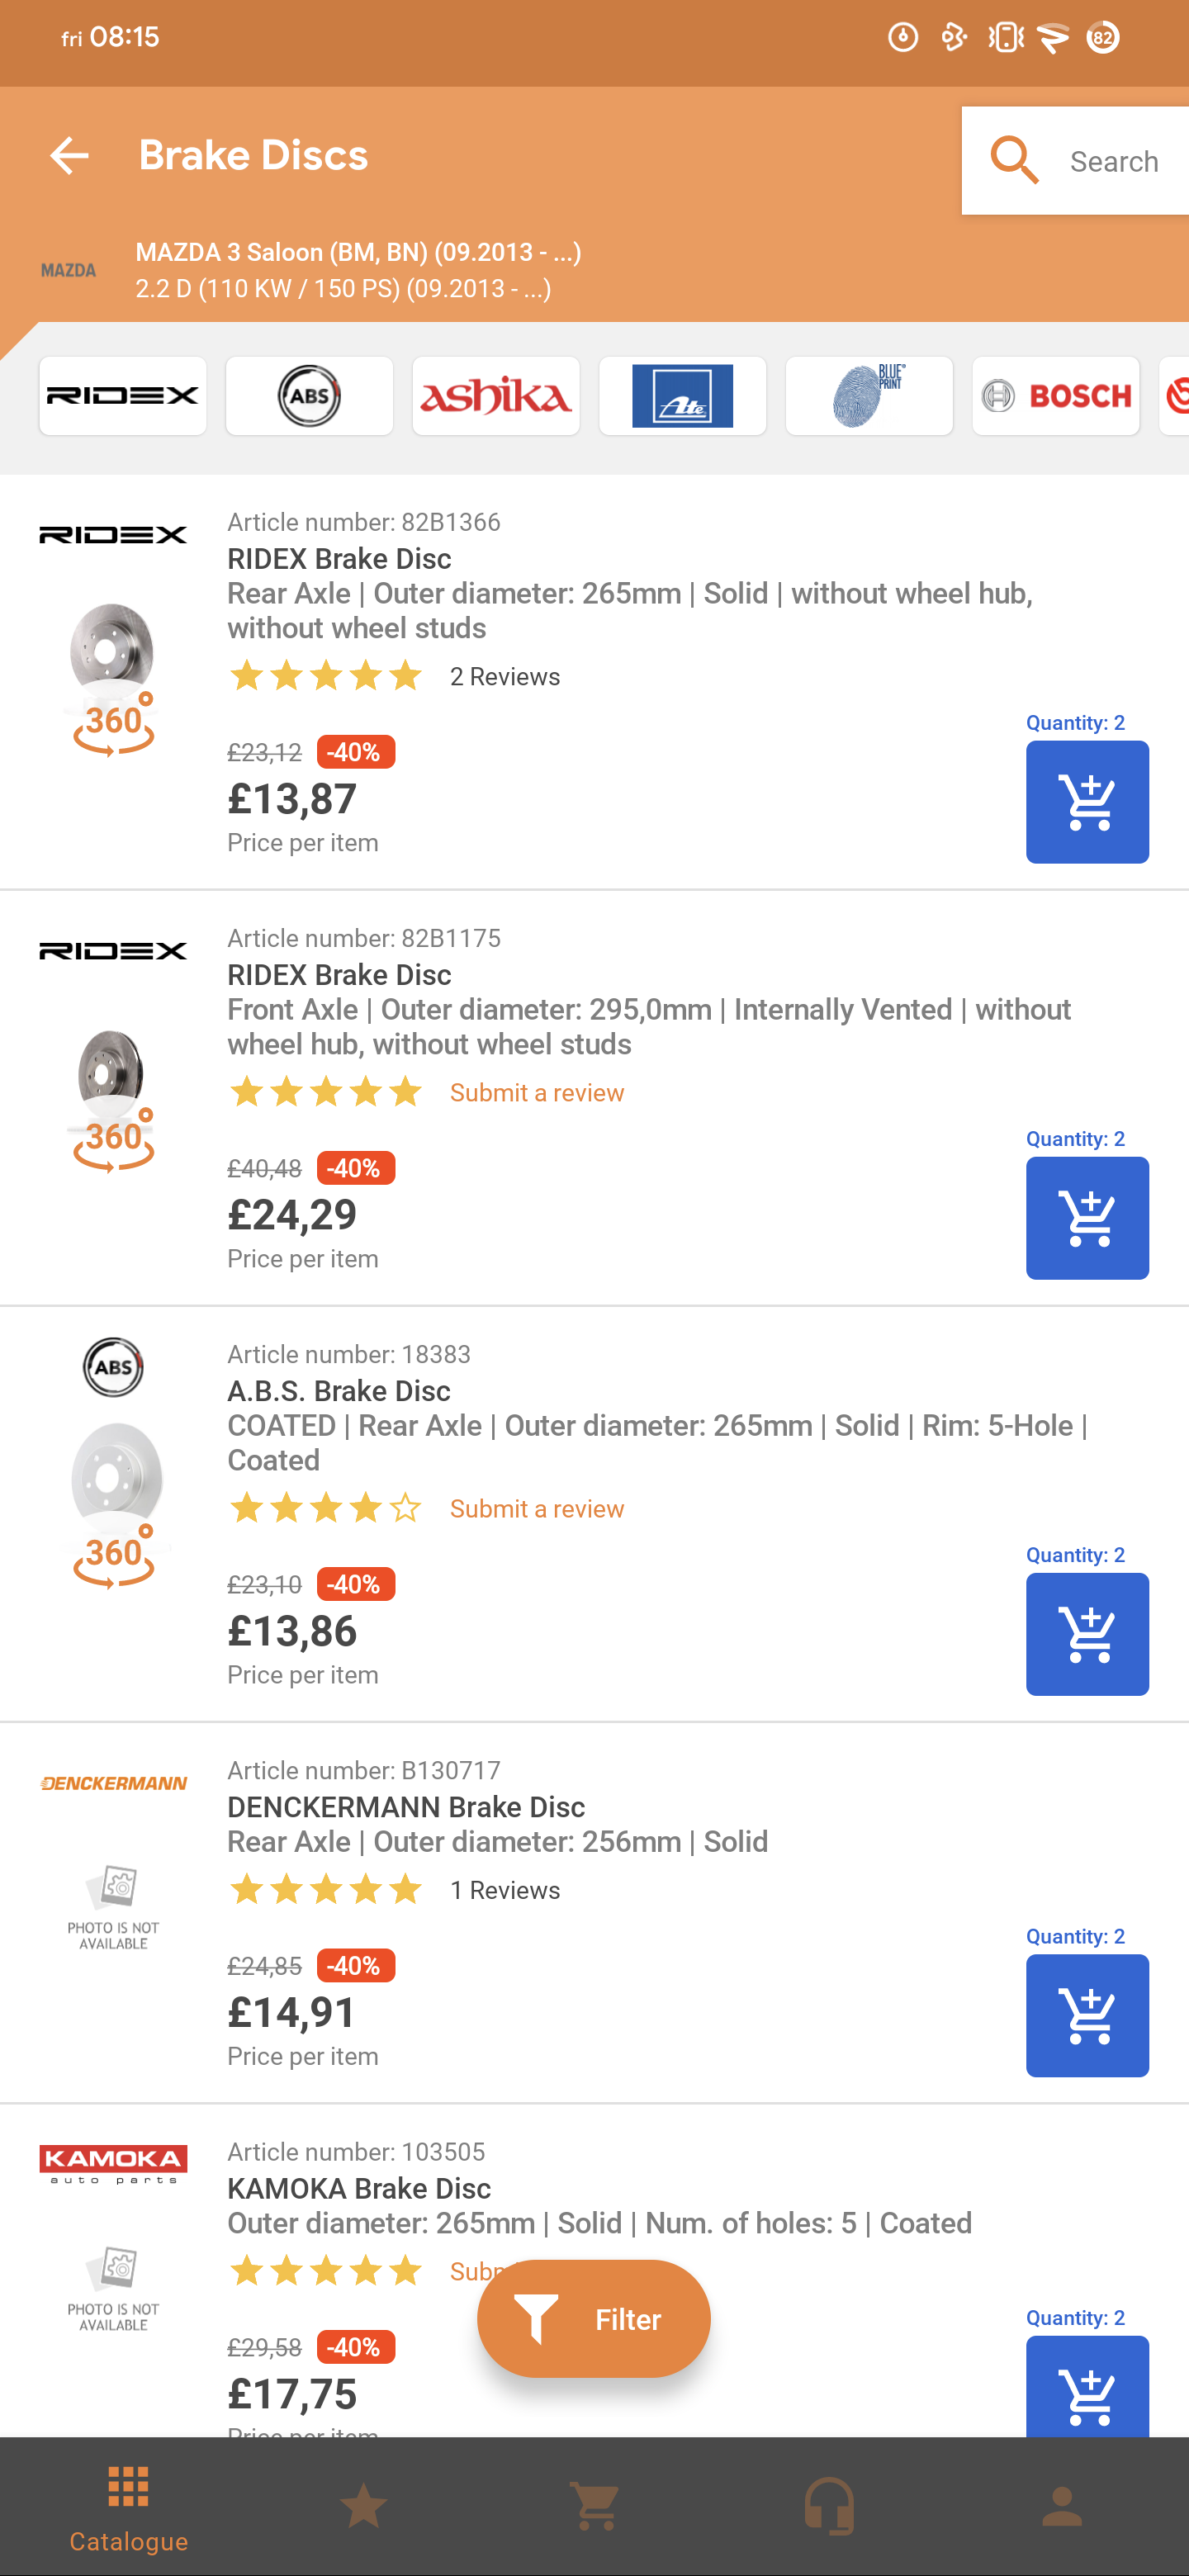Tap the back arrow in header

(x=69, y=156)
